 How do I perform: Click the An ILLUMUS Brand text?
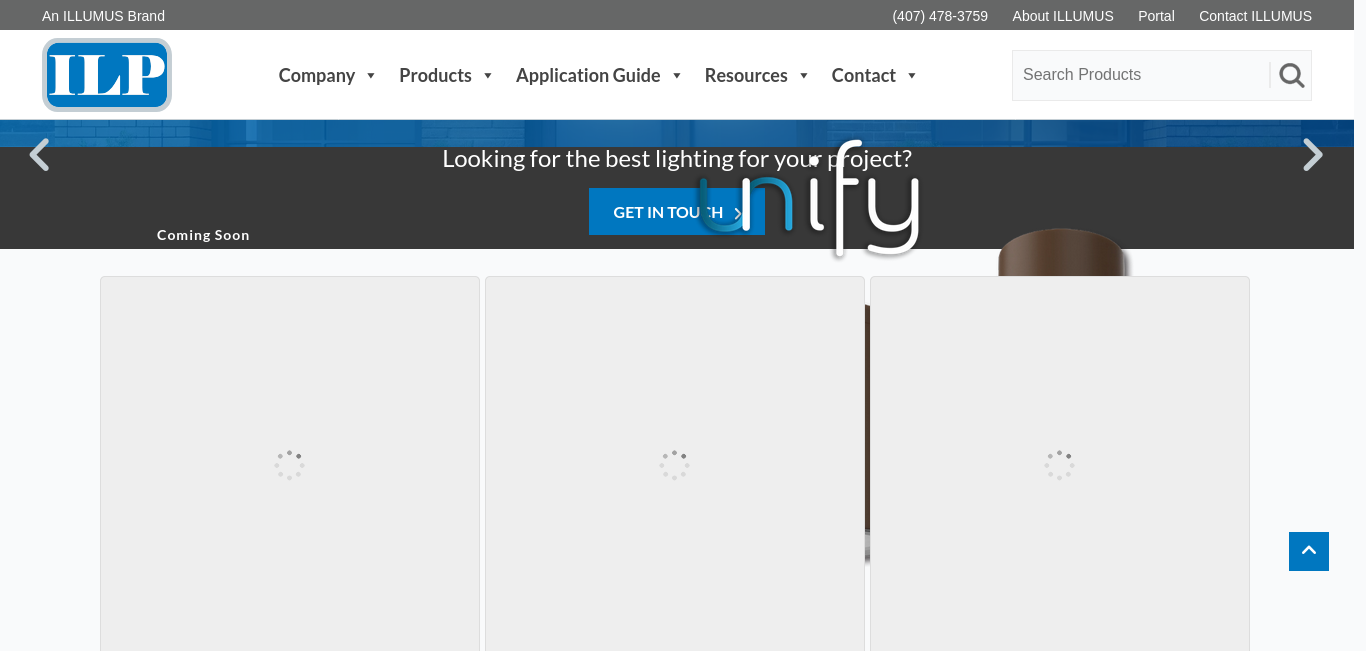(x=103, y=16)
